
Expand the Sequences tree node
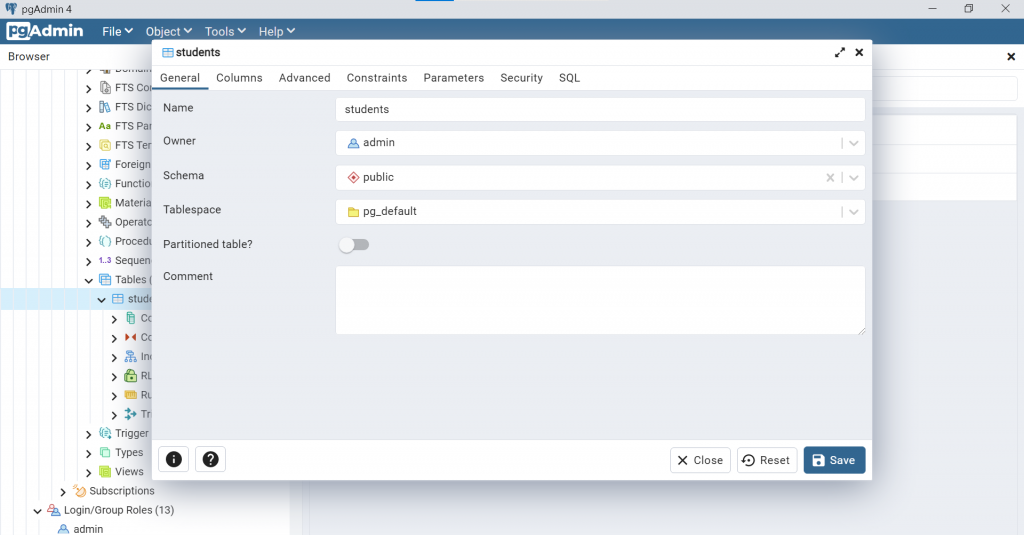(x=89, y=261)
